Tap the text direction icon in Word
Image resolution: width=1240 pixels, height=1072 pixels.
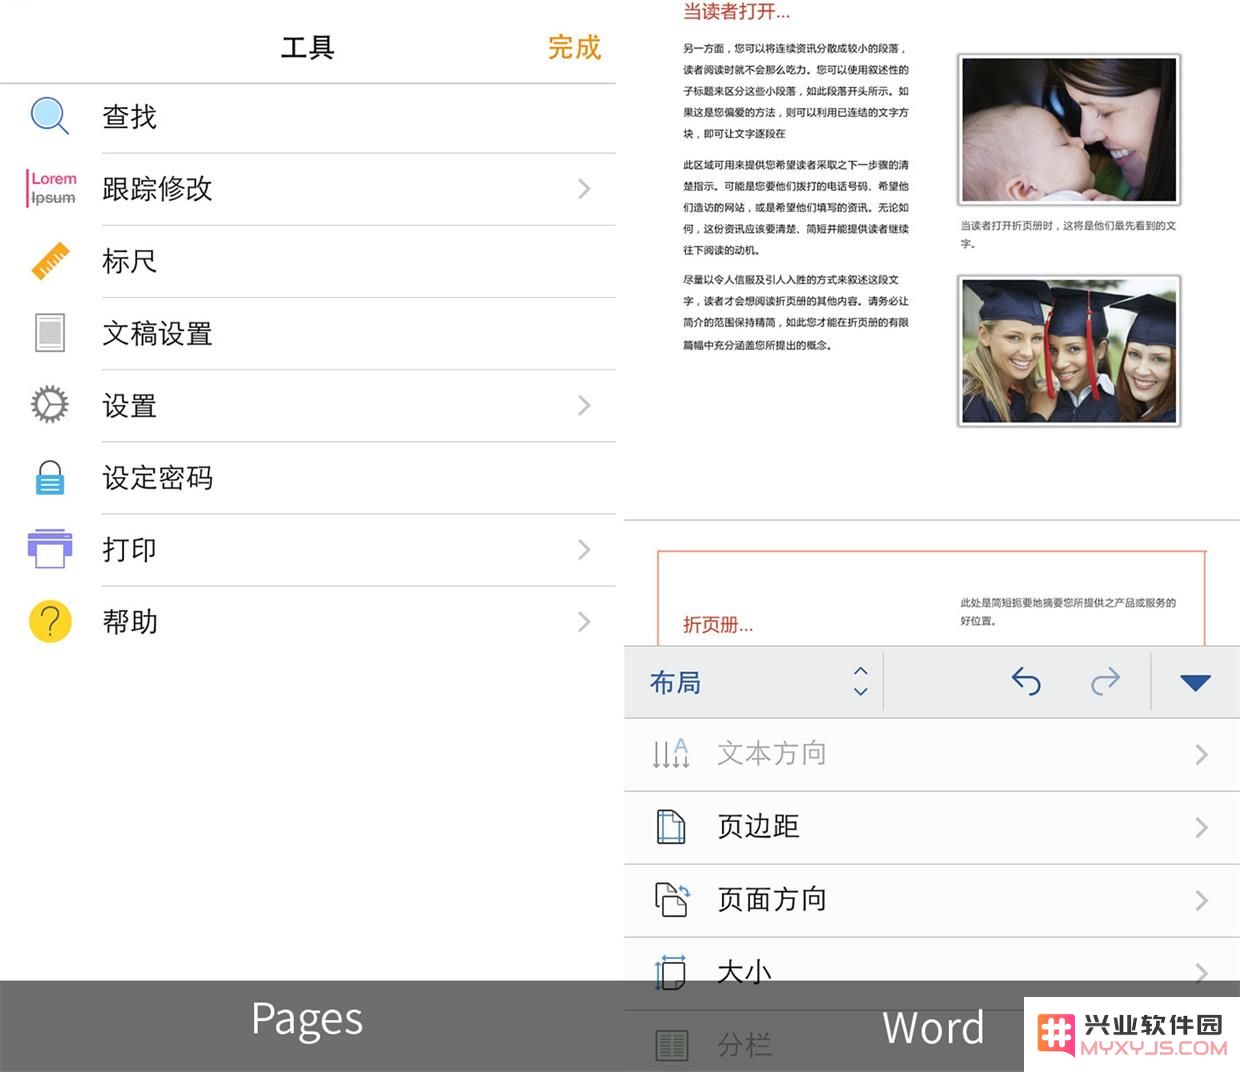click(671, 753)
